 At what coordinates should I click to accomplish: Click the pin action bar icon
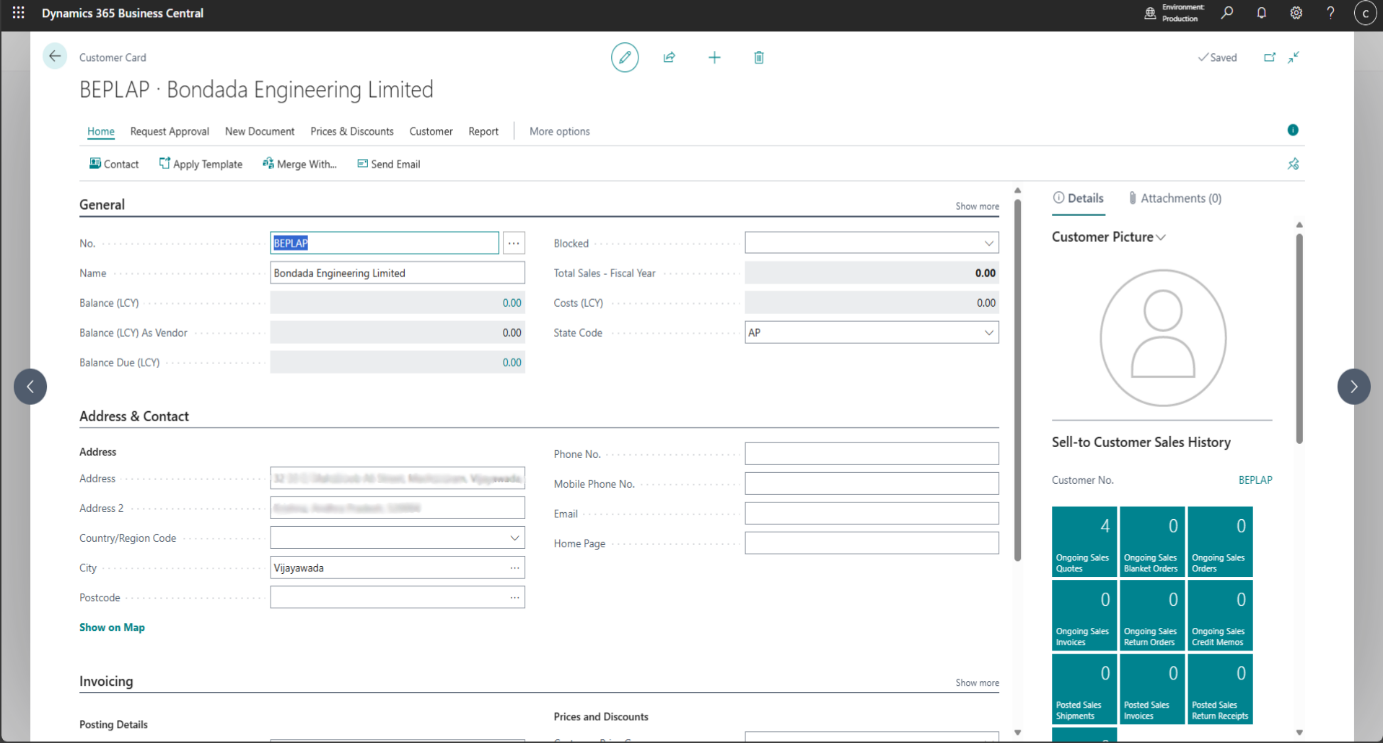(x=1293, y=164)
